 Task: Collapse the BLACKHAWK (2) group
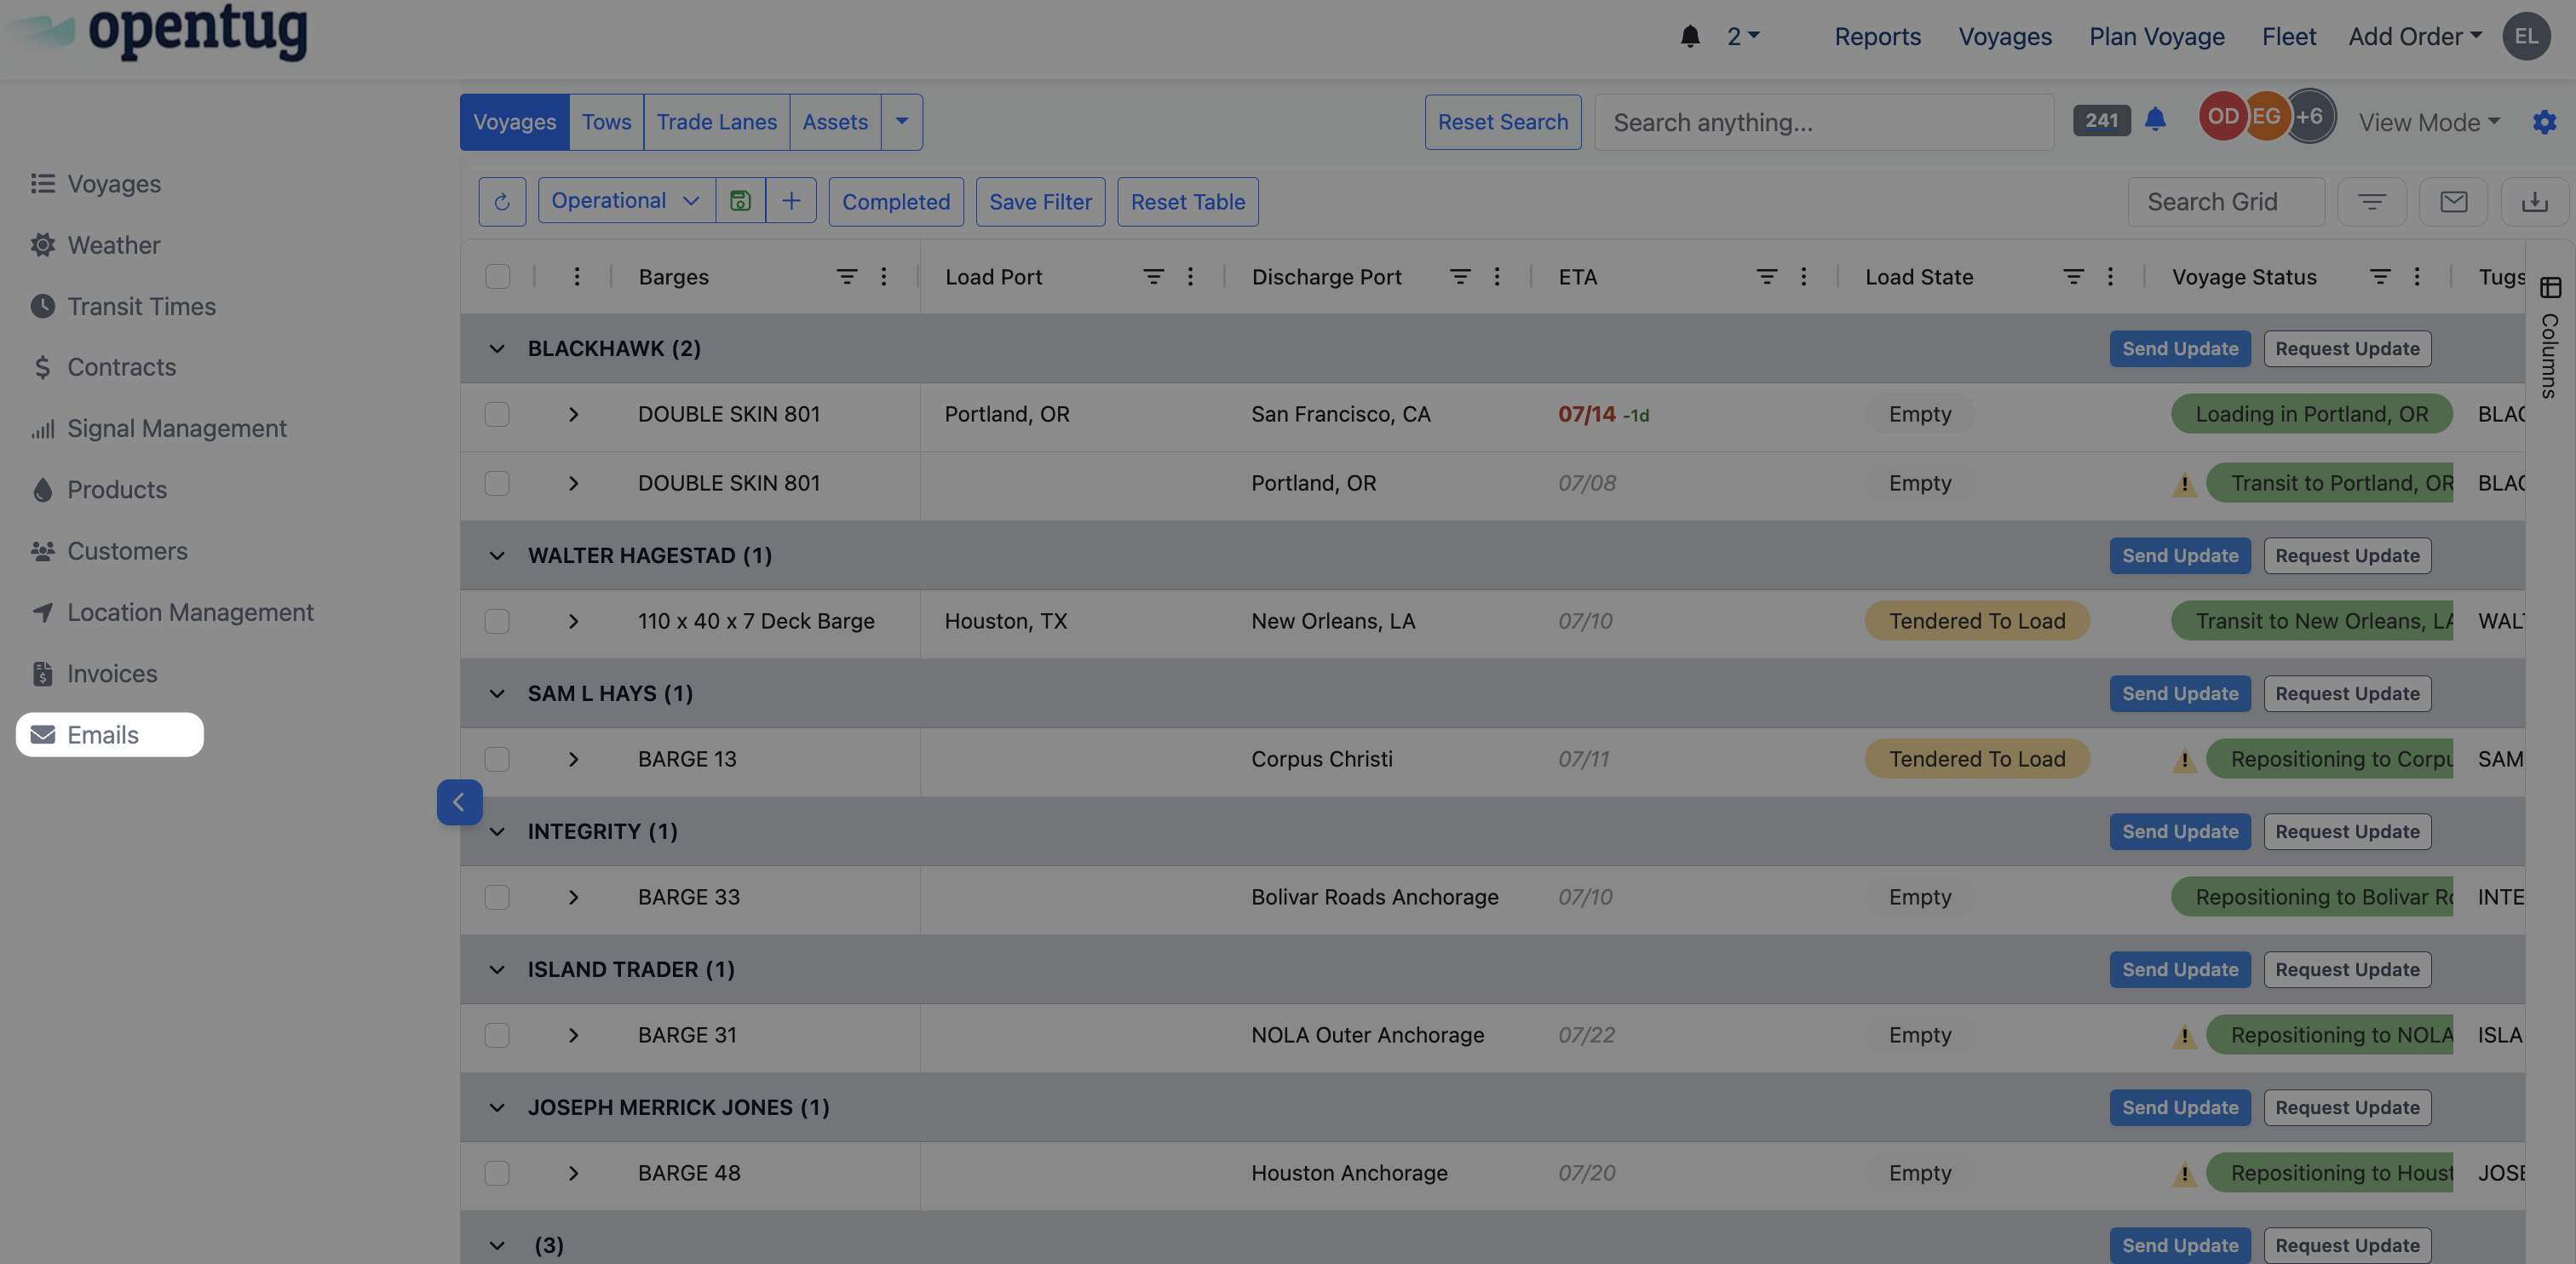pos(497,349)
